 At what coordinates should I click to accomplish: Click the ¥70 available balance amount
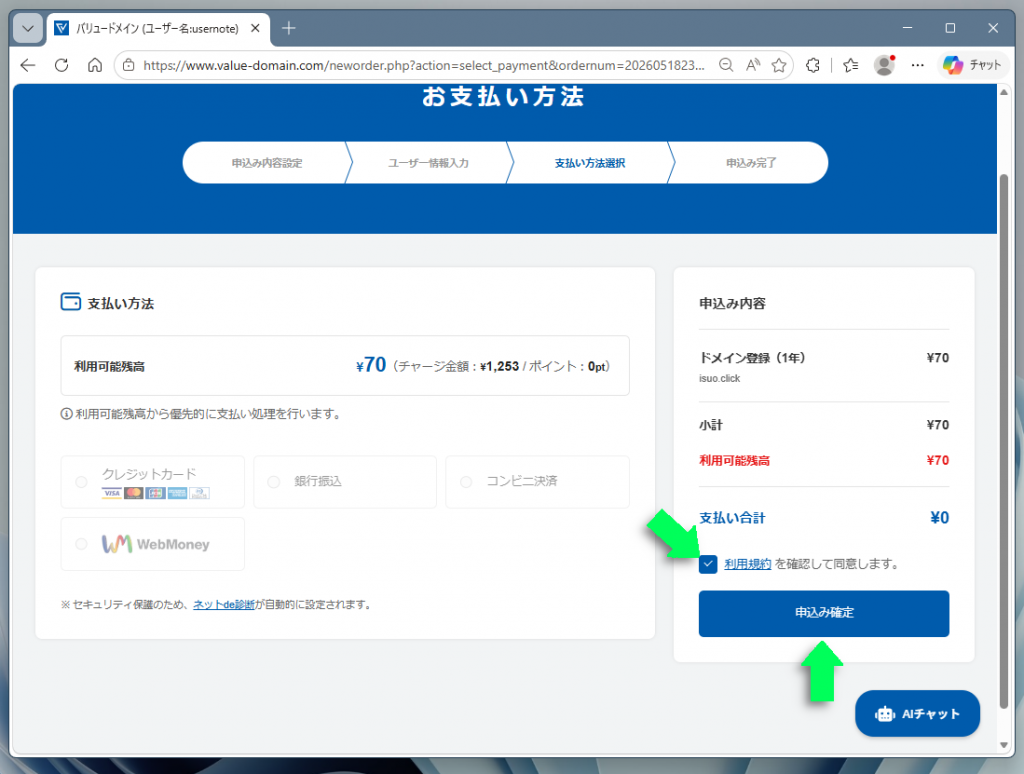pos(371,364)
